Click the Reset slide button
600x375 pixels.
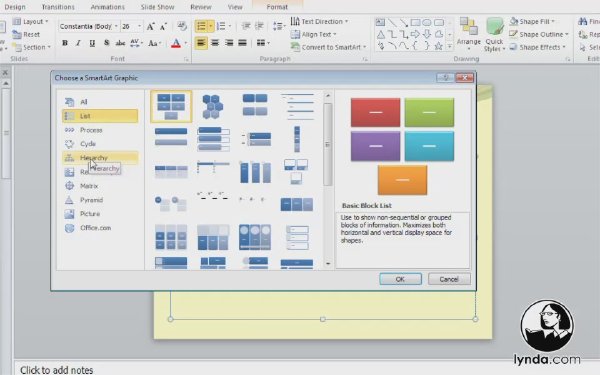26,34
